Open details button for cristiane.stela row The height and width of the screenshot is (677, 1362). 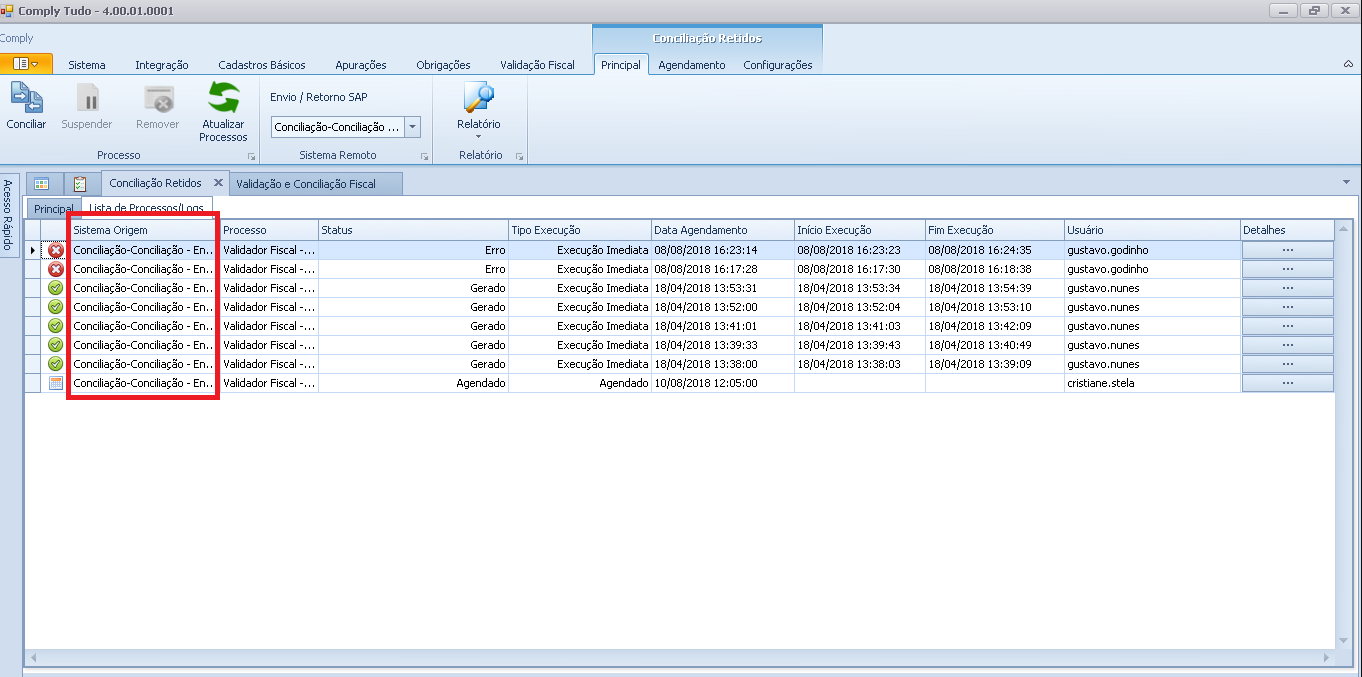coord(1287,383)
